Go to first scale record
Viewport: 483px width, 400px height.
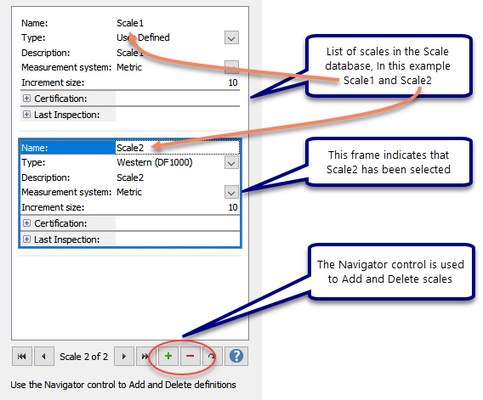point(22,356)
